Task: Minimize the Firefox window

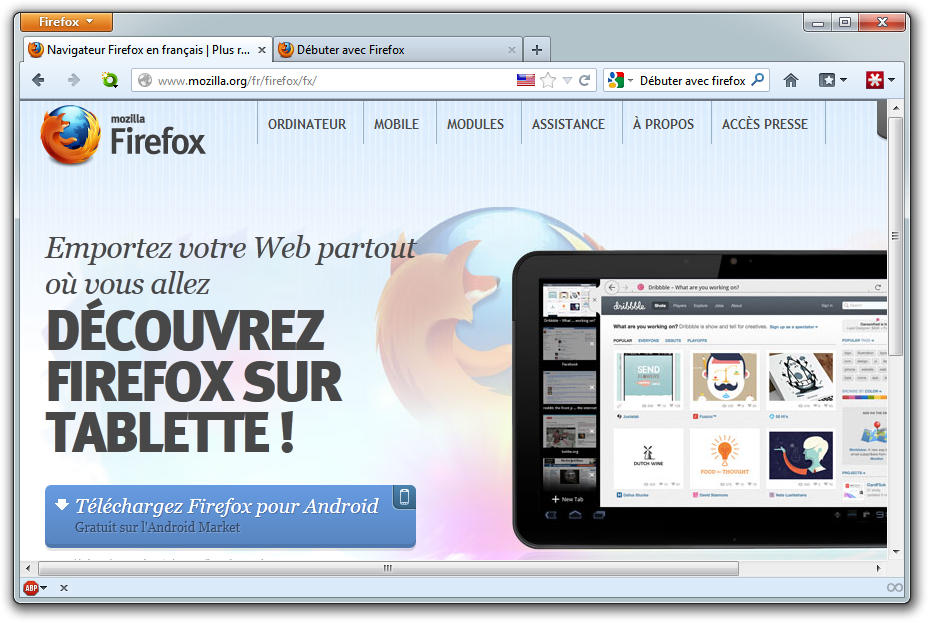Action: coord(817,22)
